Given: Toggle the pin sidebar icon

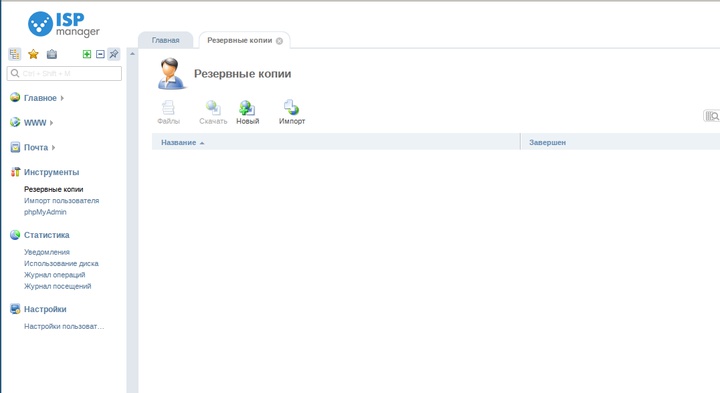Looking at the screenshot, I should click(113, 54).
